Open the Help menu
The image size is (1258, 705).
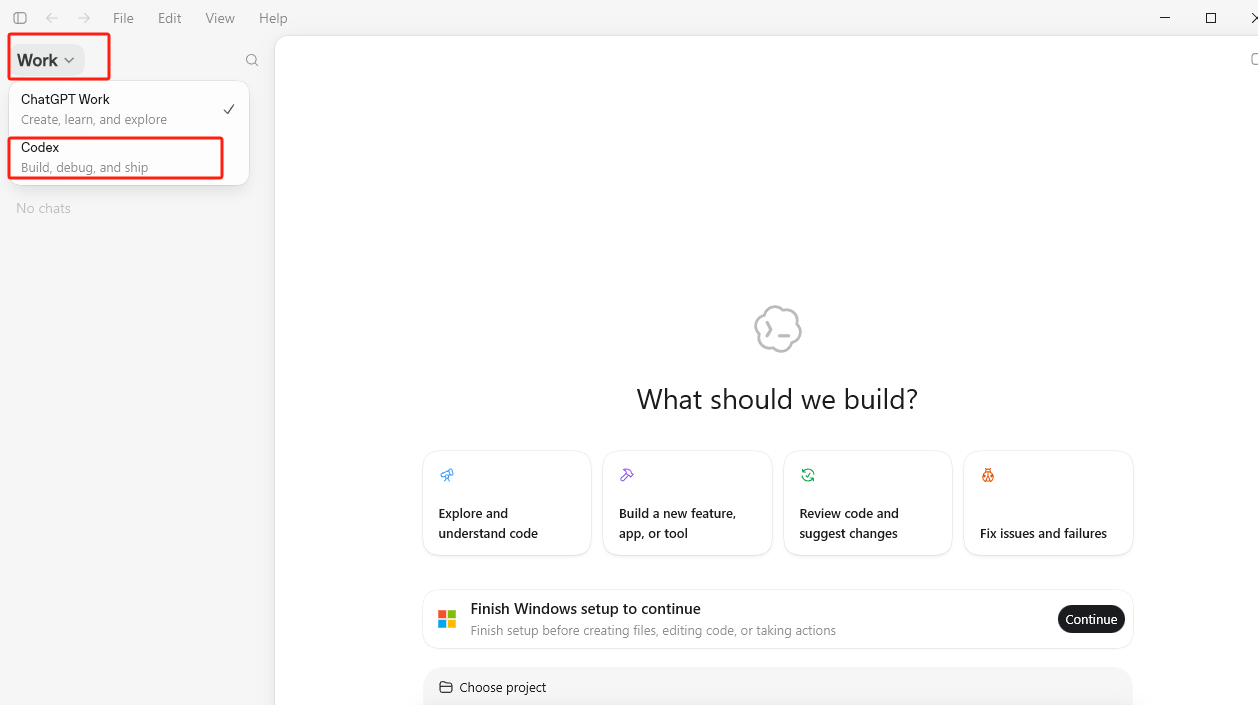click(273, 18)
